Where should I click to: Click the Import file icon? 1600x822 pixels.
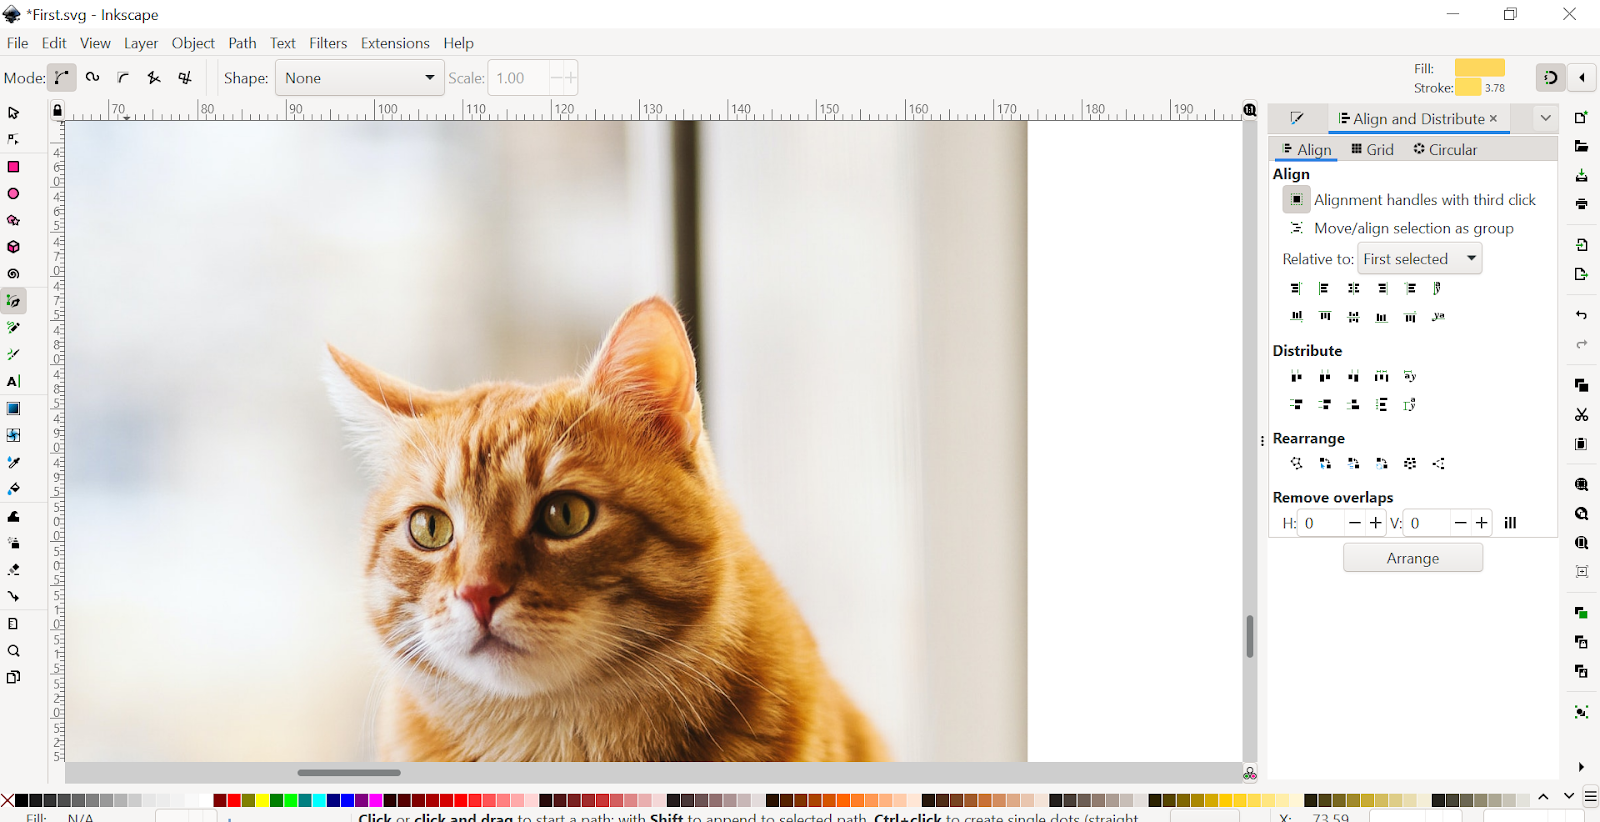click(x=1581, y=245)
